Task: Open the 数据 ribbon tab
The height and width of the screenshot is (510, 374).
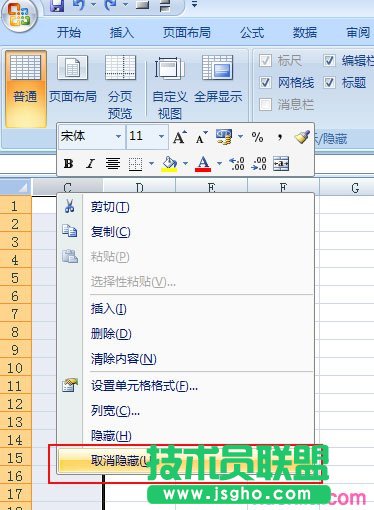Action: coord(305,32)
